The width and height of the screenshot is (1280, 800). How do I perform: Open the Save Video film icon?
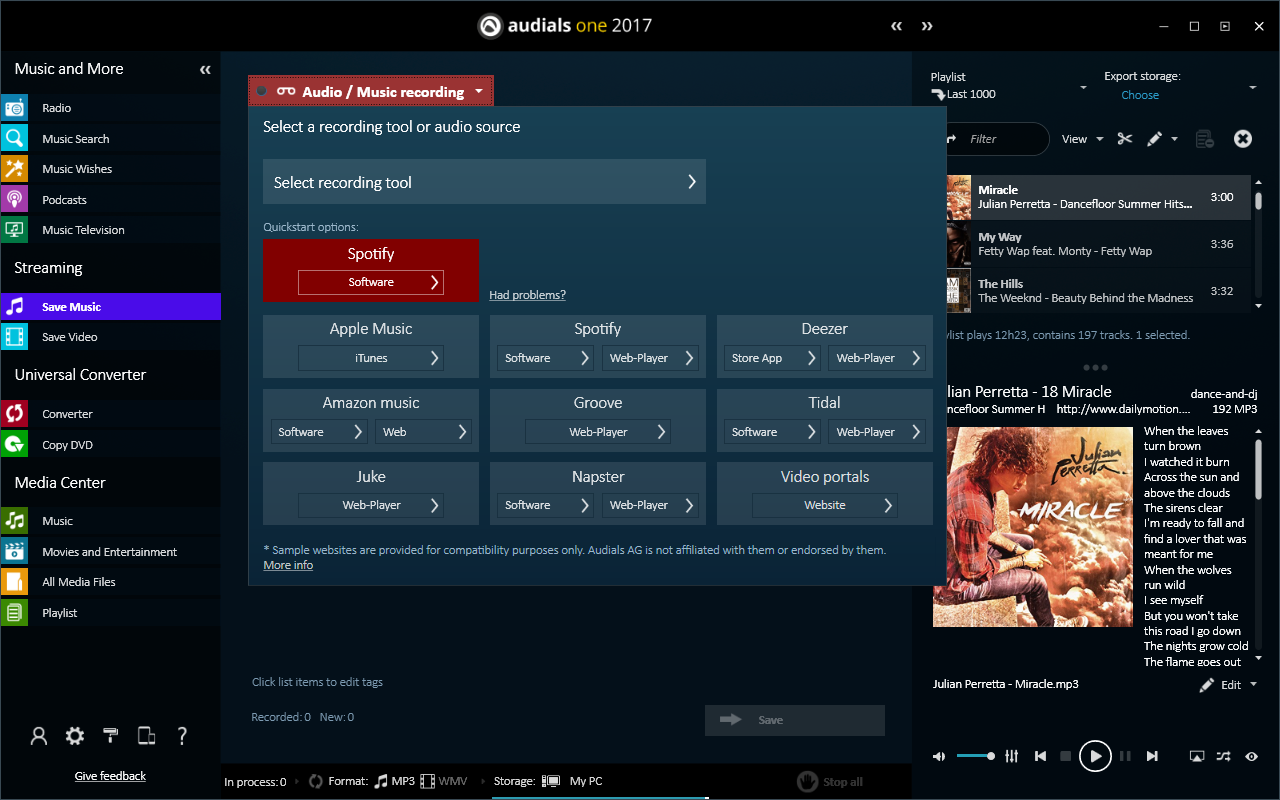coord(14,337)
